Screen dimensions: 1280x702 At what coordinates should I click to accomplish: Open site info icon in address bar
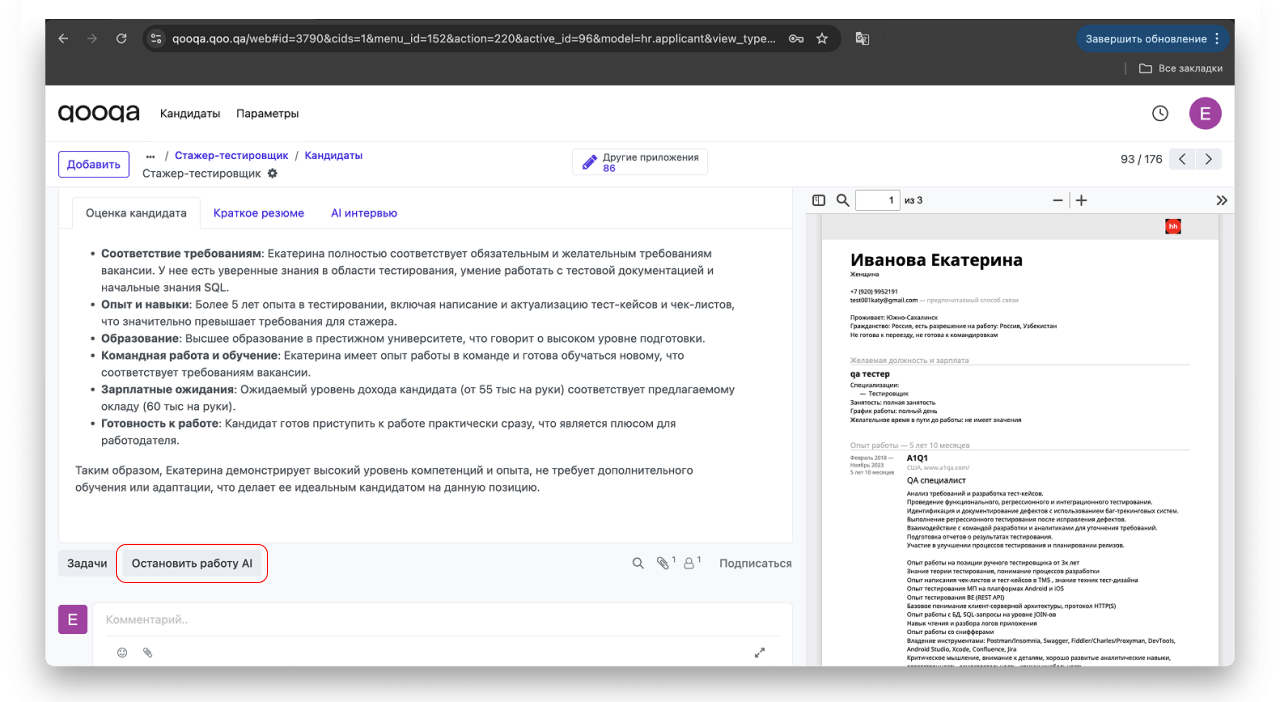(x=155, y=39)
